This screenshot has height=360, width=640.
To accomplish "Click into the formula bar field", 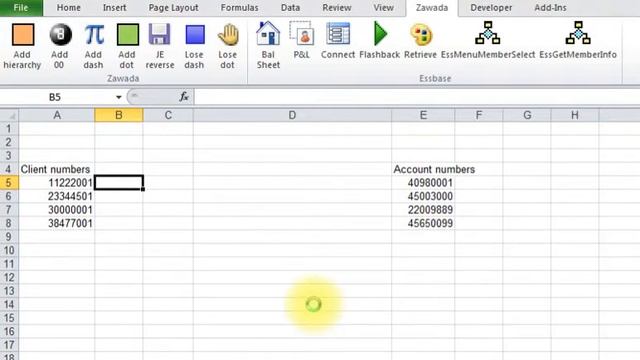I will coord(417,97).
